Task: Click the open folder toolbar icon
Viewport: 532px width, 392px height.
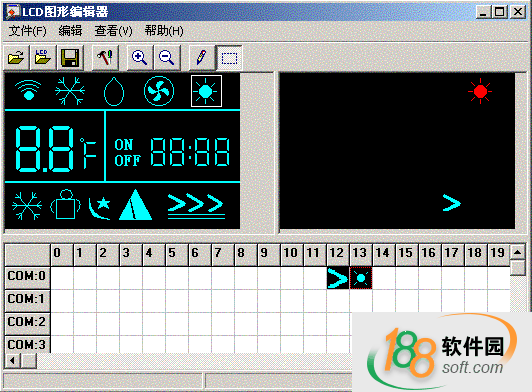Action: click(x=16, y=57)
